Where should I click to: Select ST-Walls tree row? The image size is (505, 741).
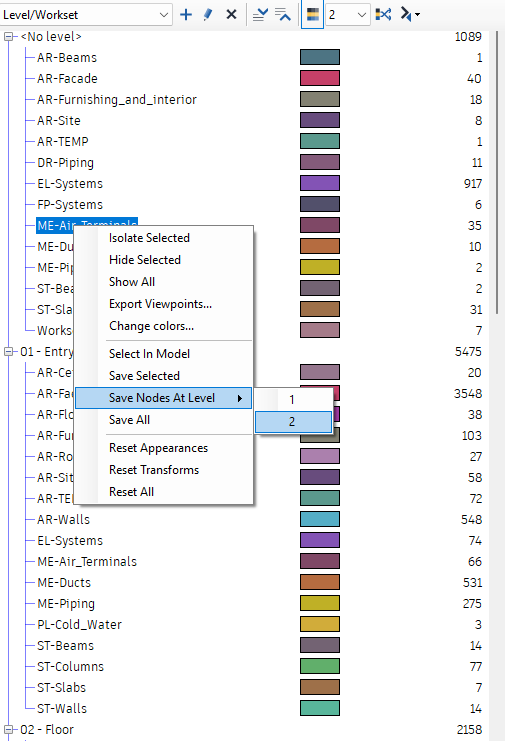pos(62,708)
